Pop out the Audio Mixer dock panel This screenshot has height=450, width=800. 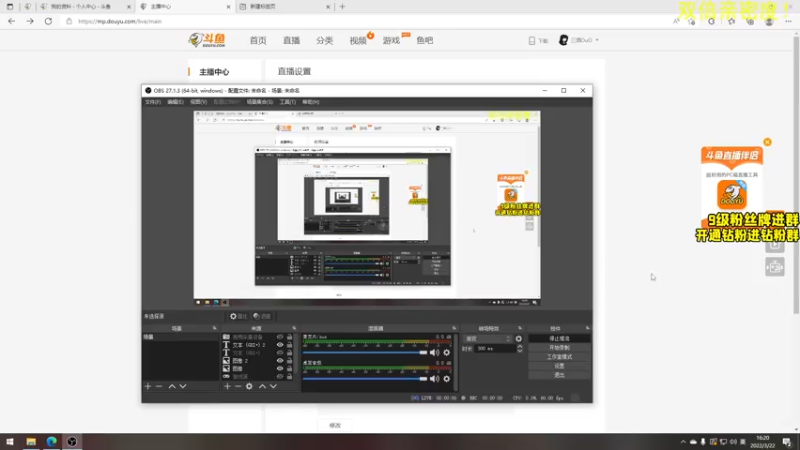coord(454,328)
